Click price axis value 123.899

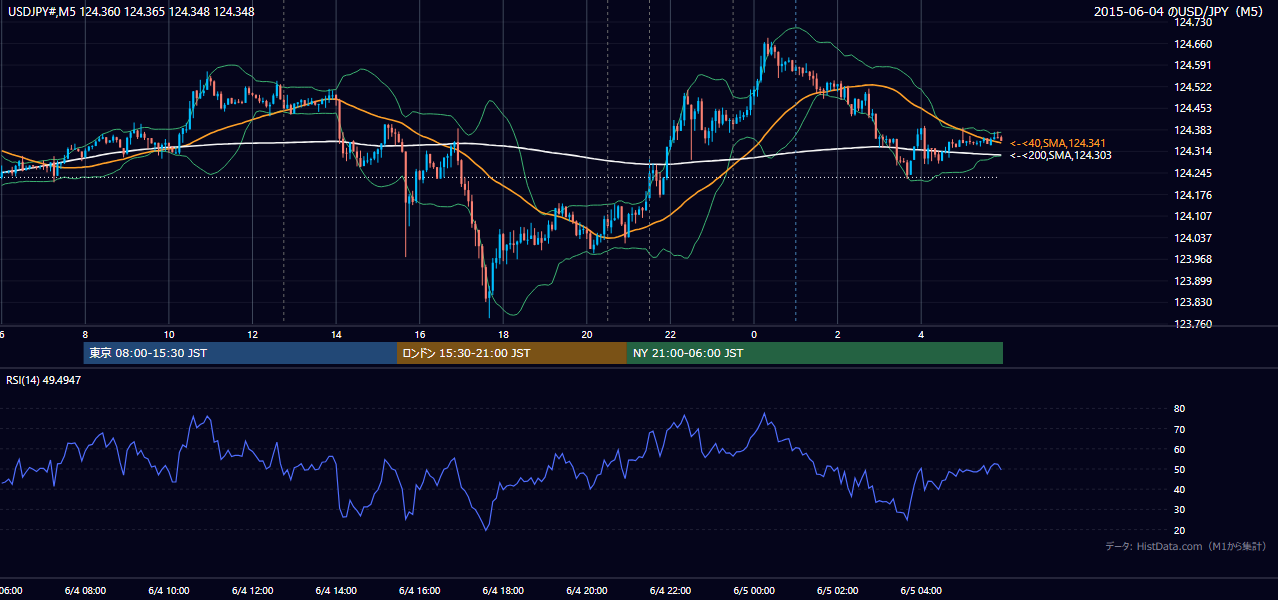(1194, 281)
